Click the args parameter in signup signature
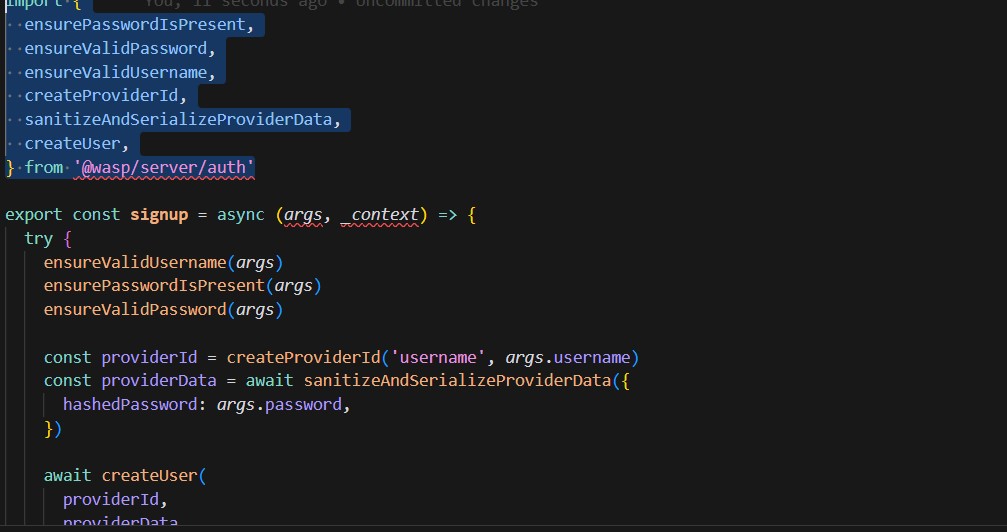Image resolution: width=1007 pixels, height=532 pixels. pyautogui.click(x=303, y=215)
